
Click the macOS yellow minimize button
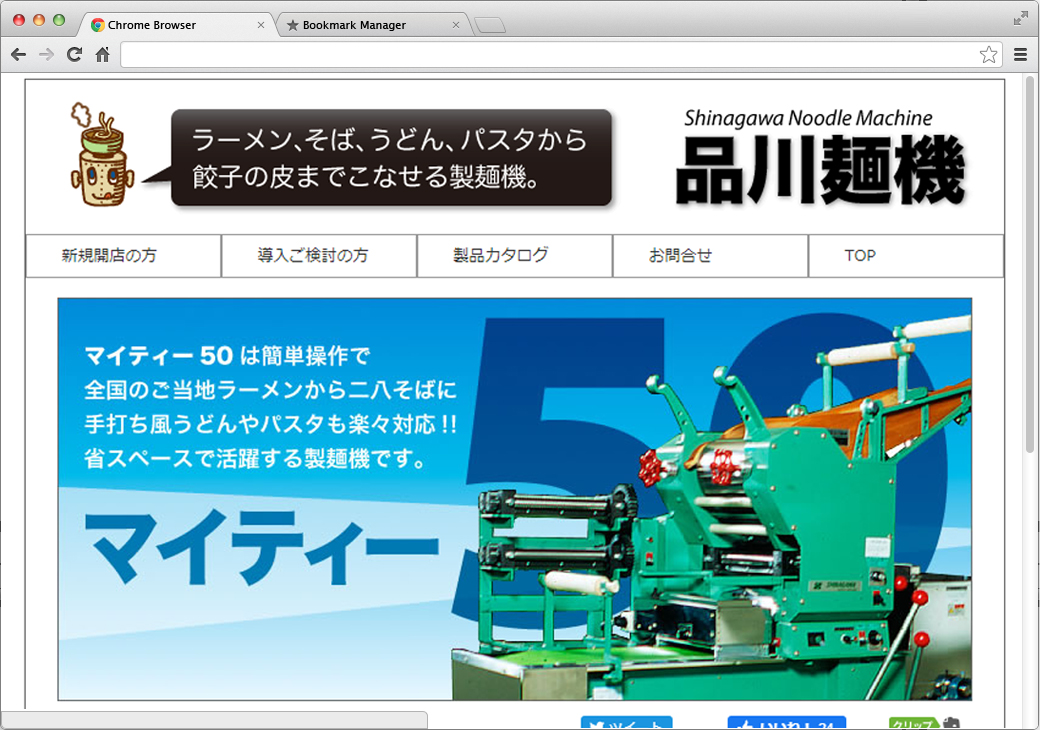39,20
